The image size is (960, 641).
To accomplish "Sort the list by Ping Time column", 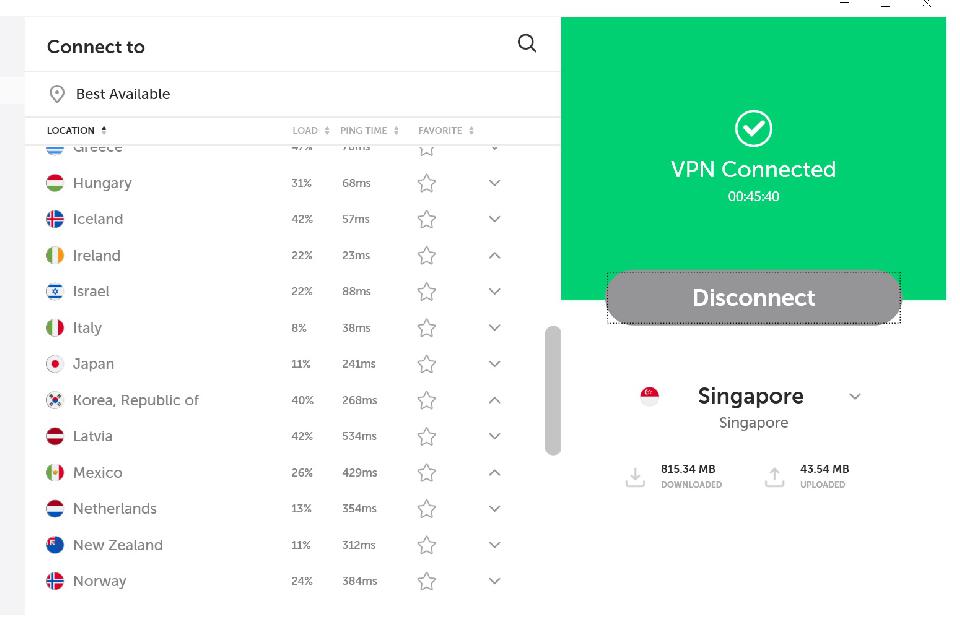I will (x=368, y=131).
